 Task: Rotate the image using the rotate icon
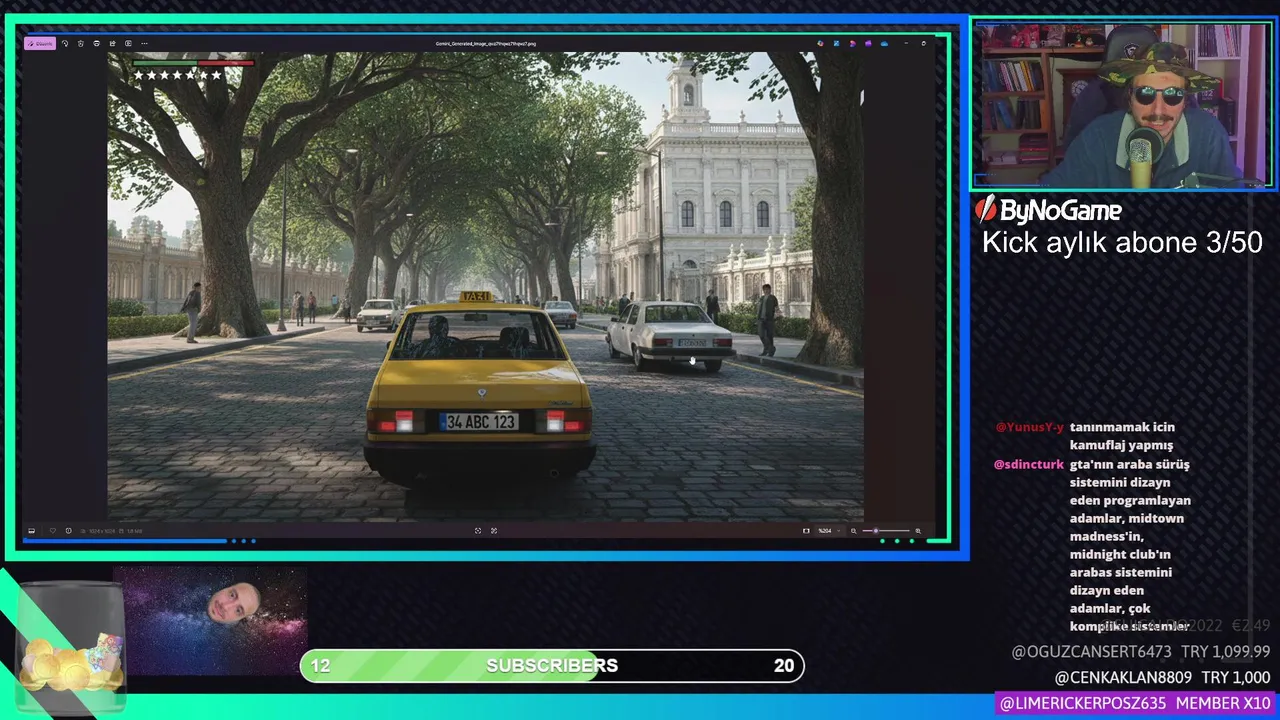pyautogui.click(x=65, y=44)
